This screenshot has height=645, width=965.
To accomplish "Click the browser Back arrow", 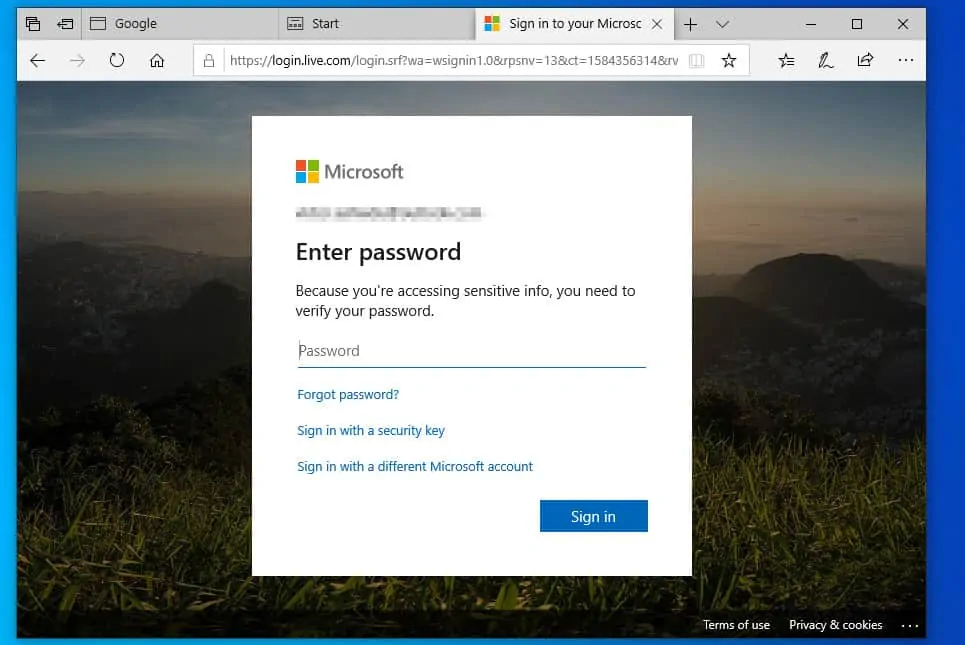I will (38, 61).
